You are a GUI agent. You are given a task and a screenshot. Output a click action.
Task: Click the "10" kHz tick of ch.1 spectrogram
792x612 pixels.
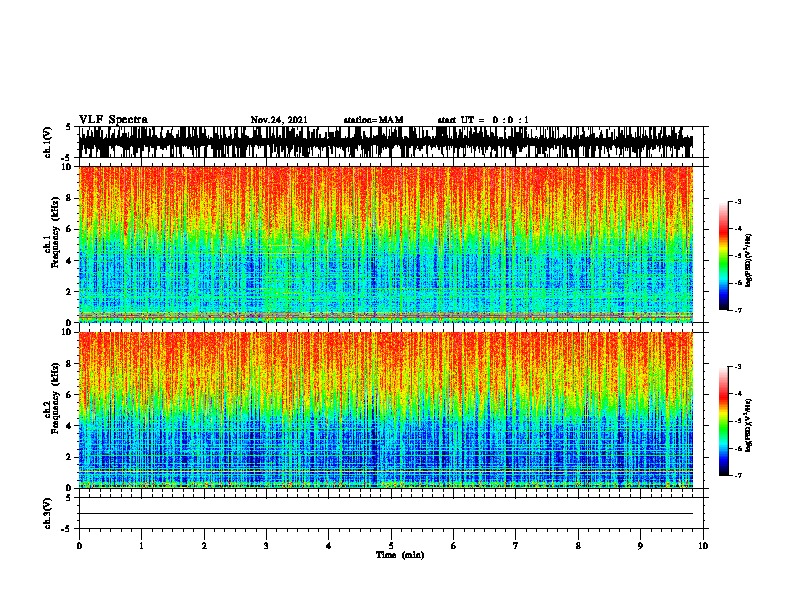point(67,167)
